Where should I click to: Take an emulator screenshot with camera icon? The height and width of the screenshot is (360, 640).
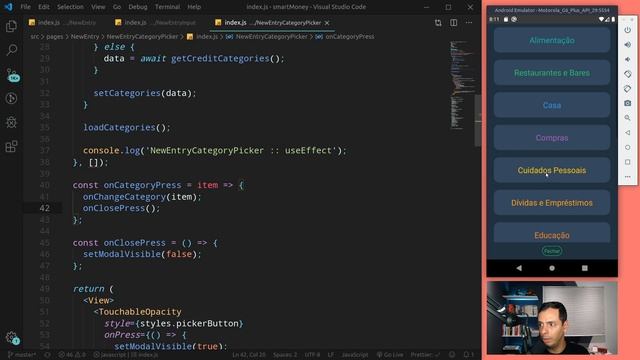click(x=628, y=103)
